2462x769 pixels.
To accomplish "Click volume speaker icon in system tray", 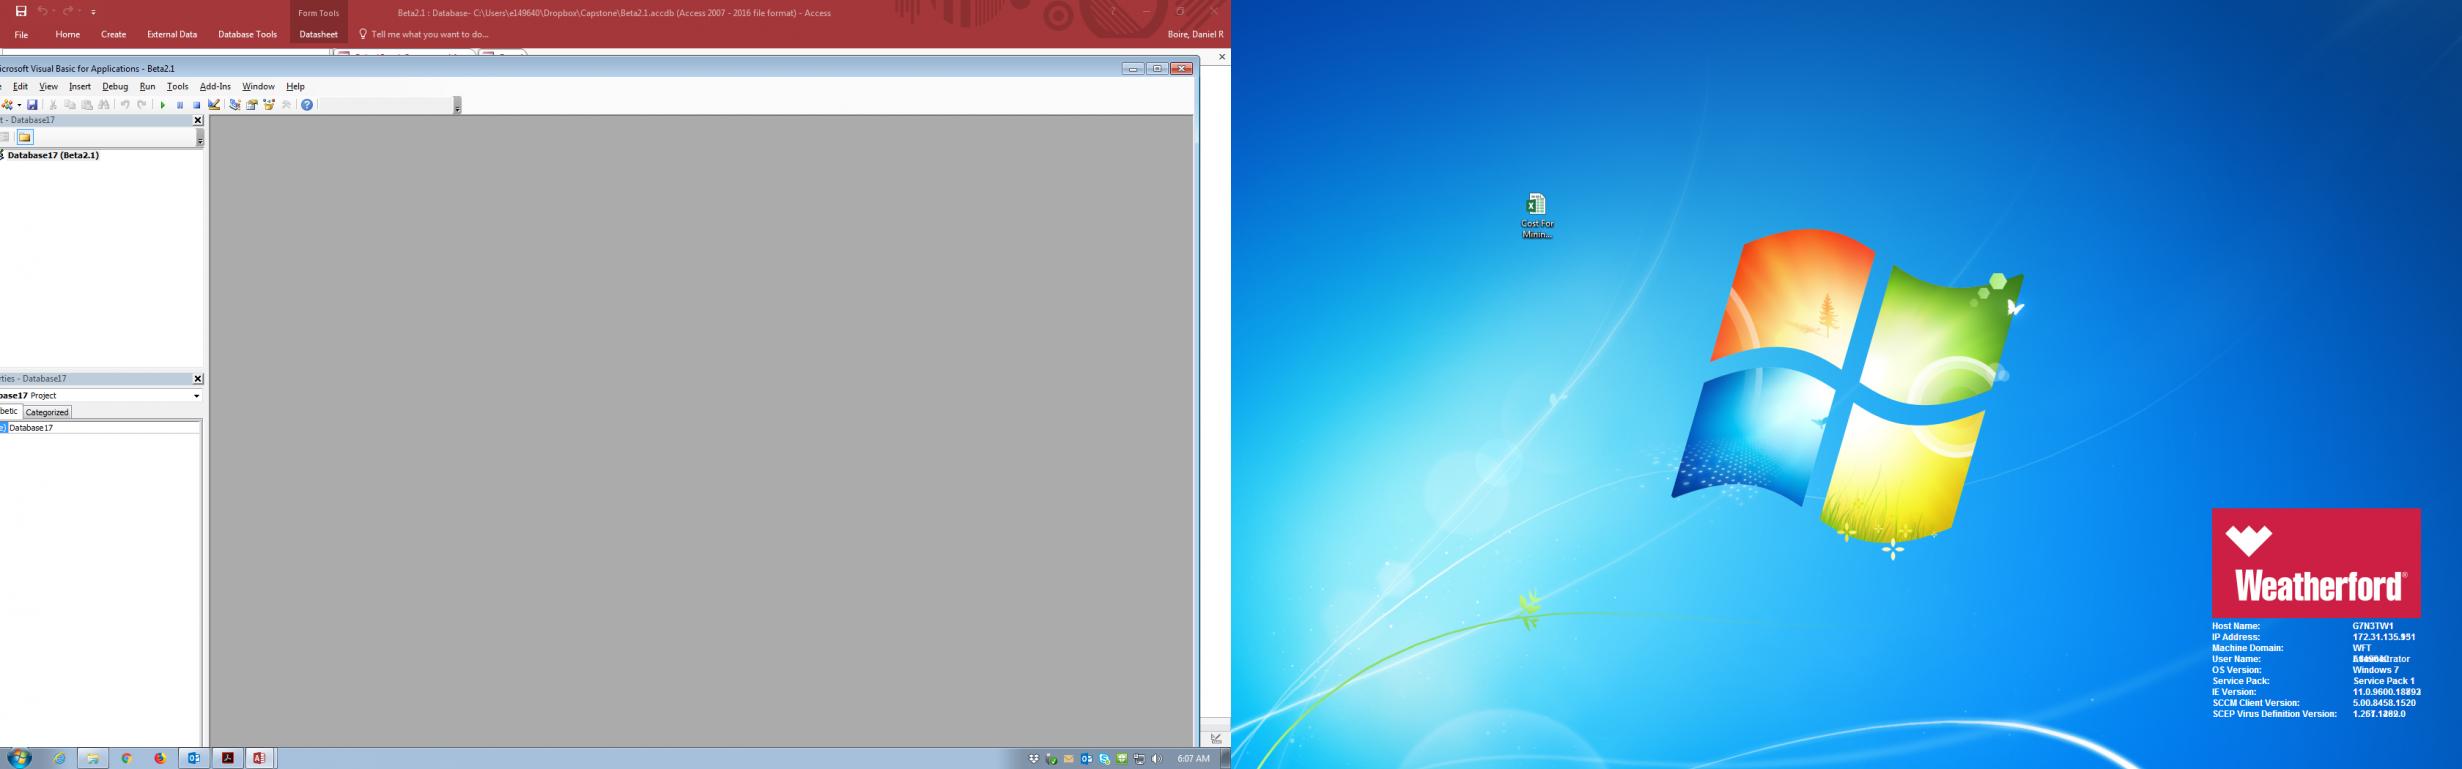I will coord(1157,759).
